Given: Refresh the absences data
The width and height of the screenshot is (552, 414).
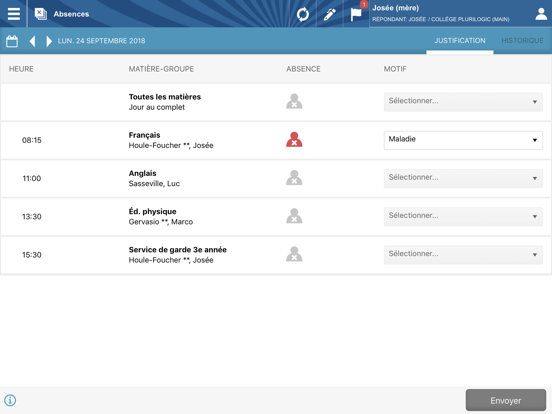Looking at the screenshot, I should [303, 14].
